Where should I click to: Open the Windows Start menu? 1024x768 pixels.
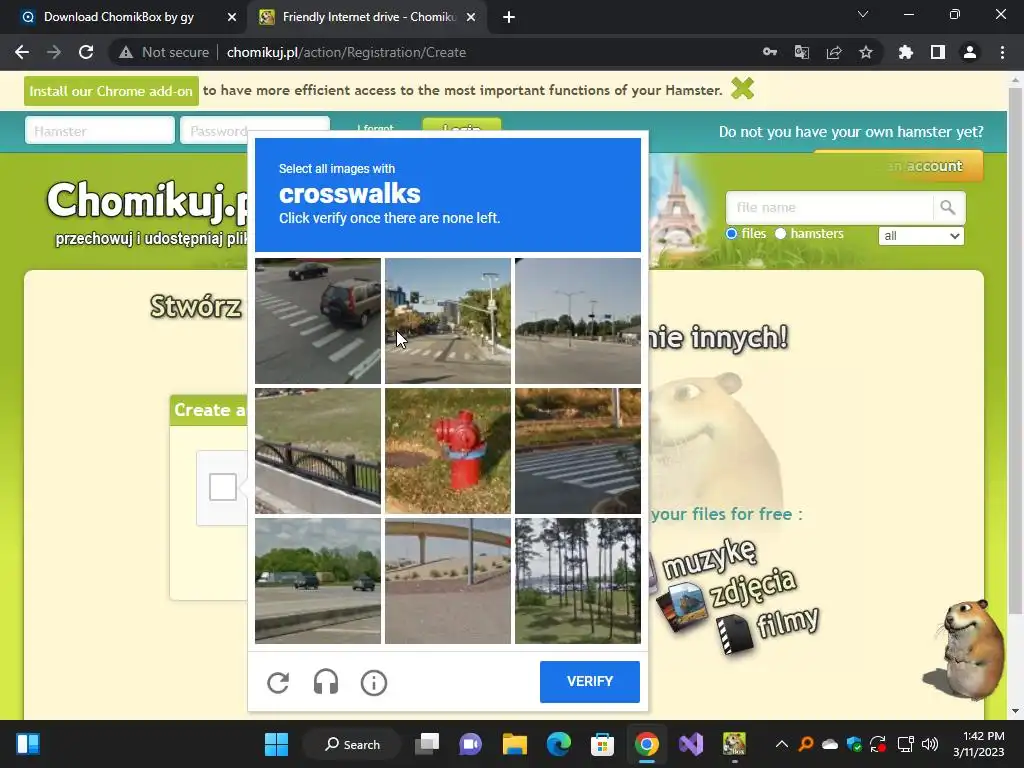coord(276,744)
